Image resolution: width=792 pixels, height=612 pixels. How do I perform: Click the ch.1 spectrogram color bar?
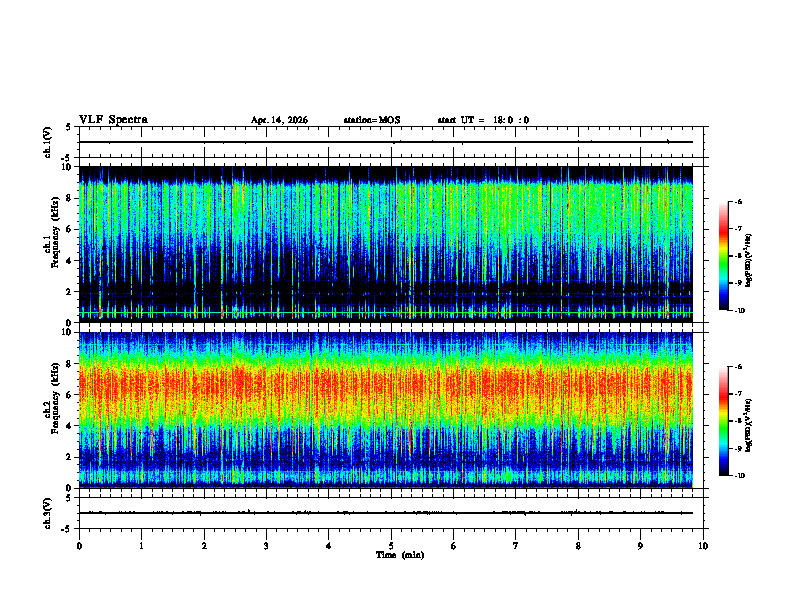(x=723, y=256)
